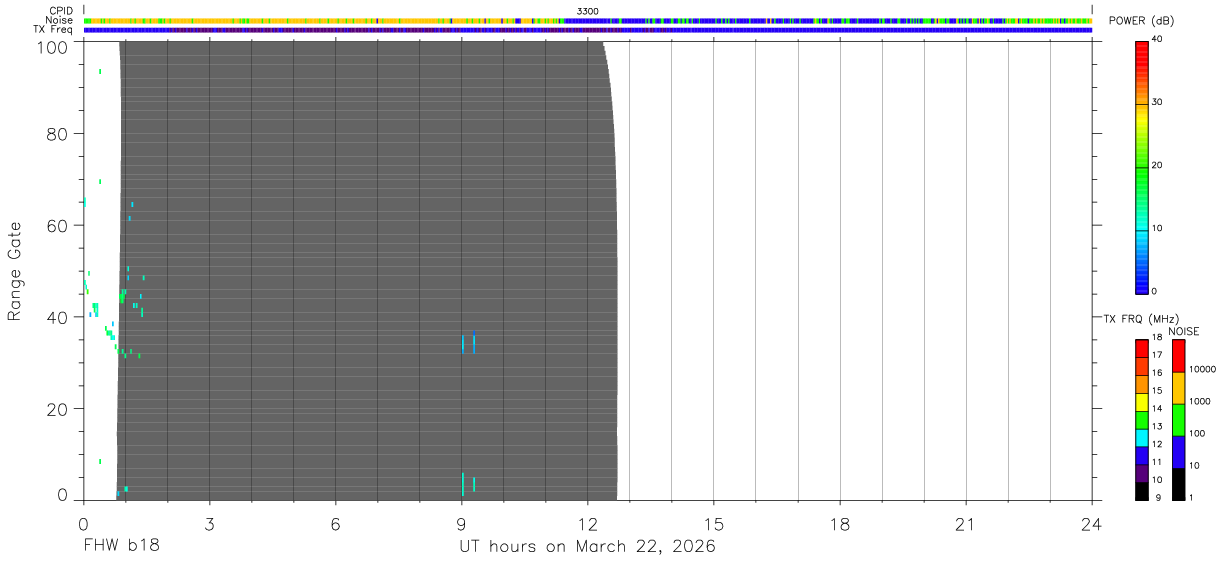Click the CPID label at top left

[x=60, y=11]
